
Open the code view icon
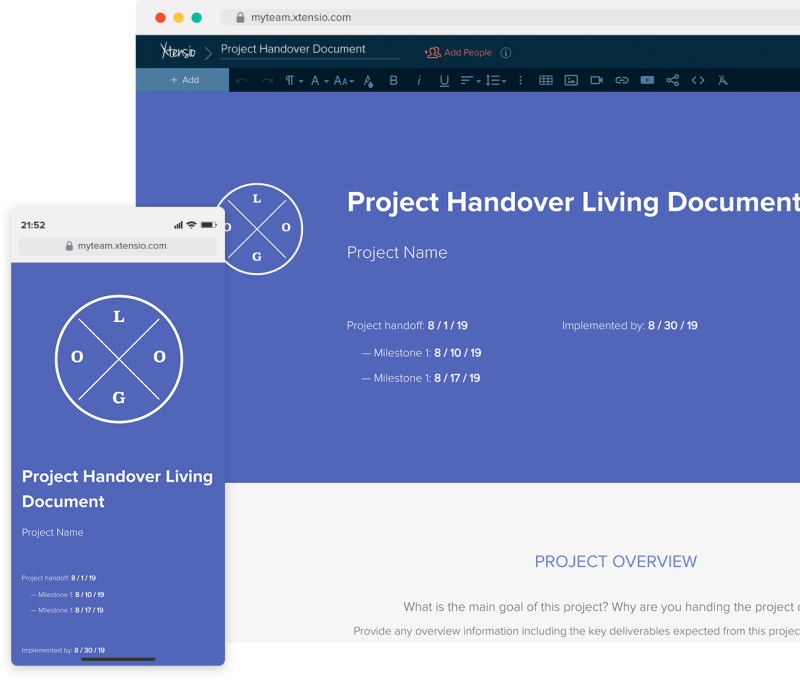[698, 80]
